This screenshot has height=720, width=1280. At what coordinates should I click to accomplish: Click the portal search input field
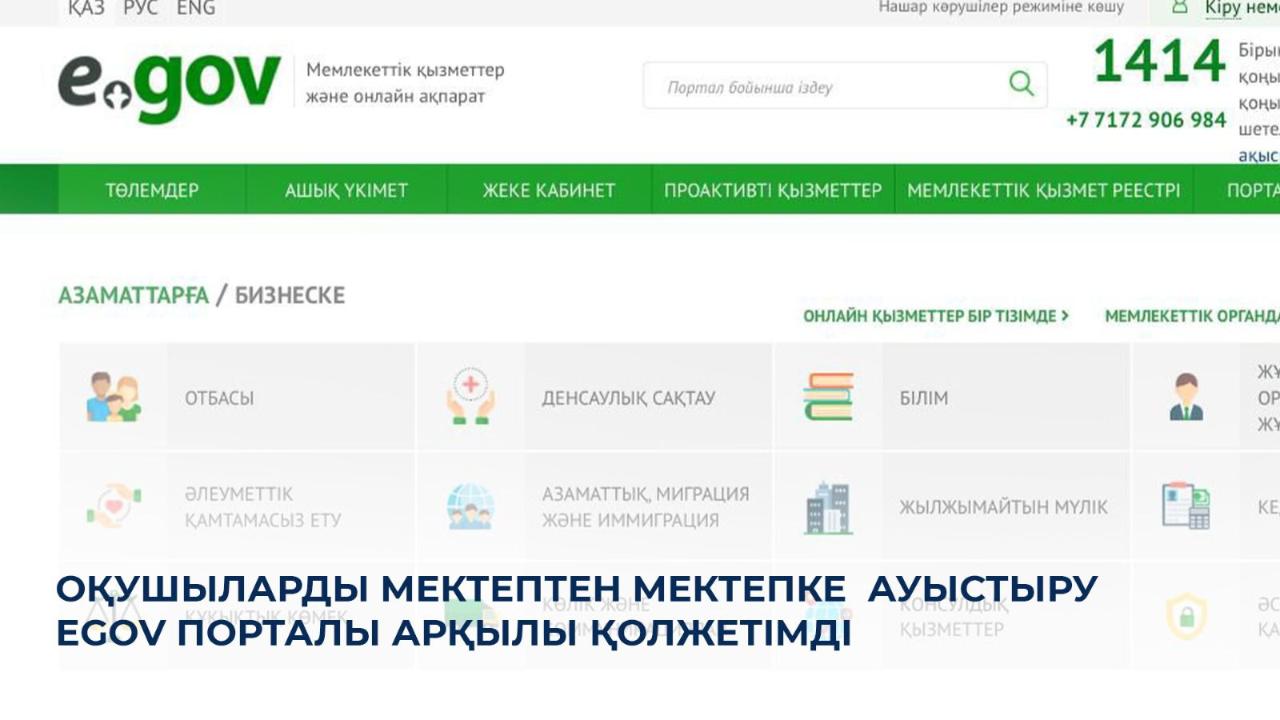[x=830, y=87]
